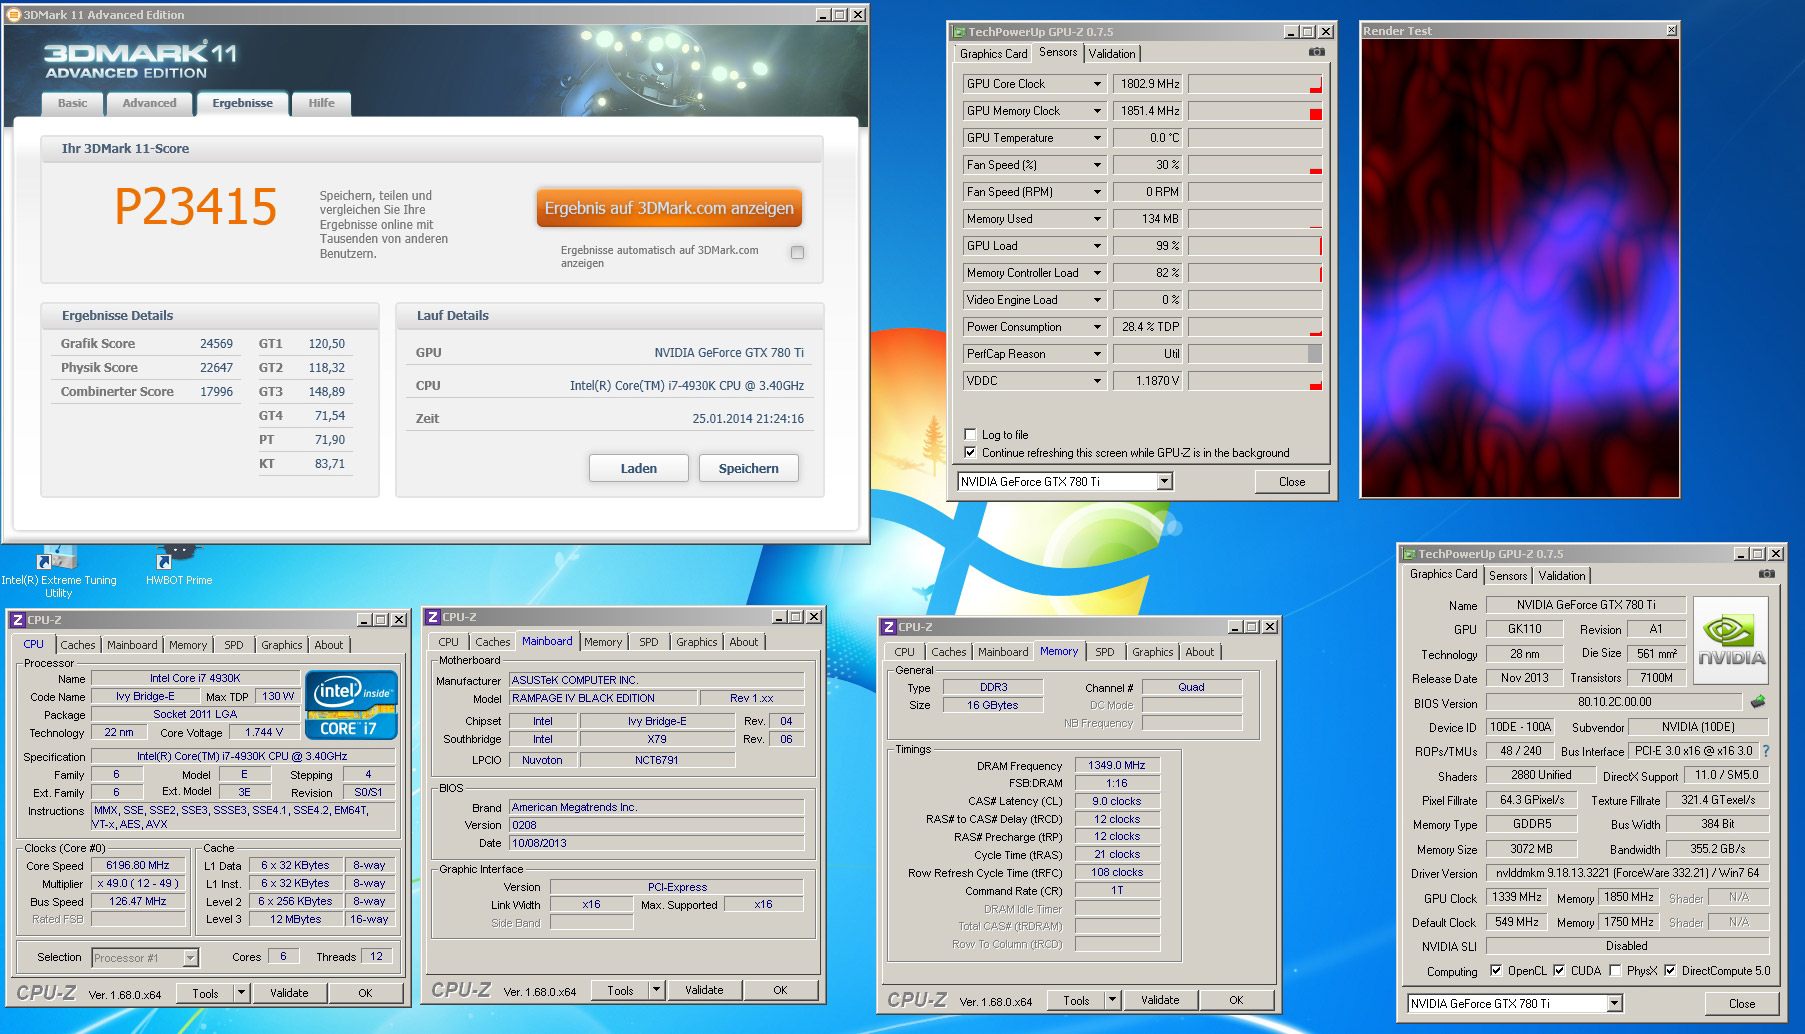Open the Memory Used sensor dropdown

click(x=1097, y=219)
